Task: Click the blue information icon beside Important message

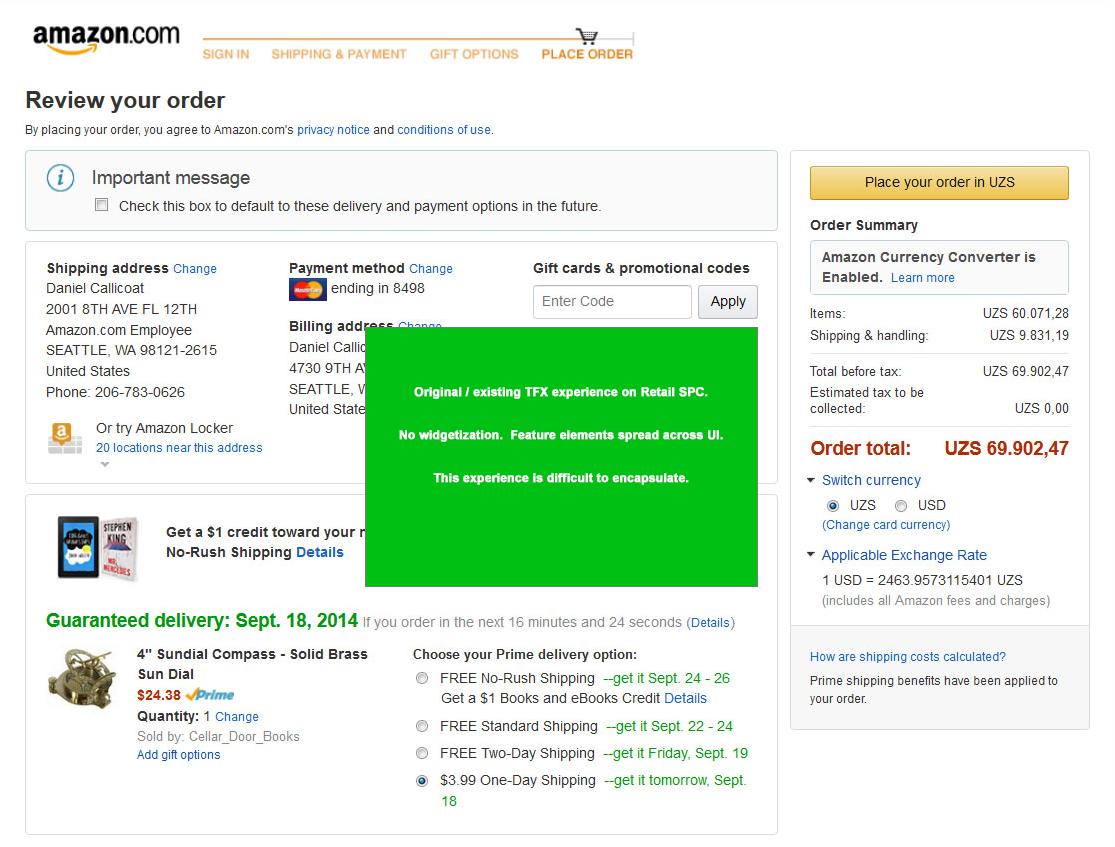Action: (x=60, y=178)
